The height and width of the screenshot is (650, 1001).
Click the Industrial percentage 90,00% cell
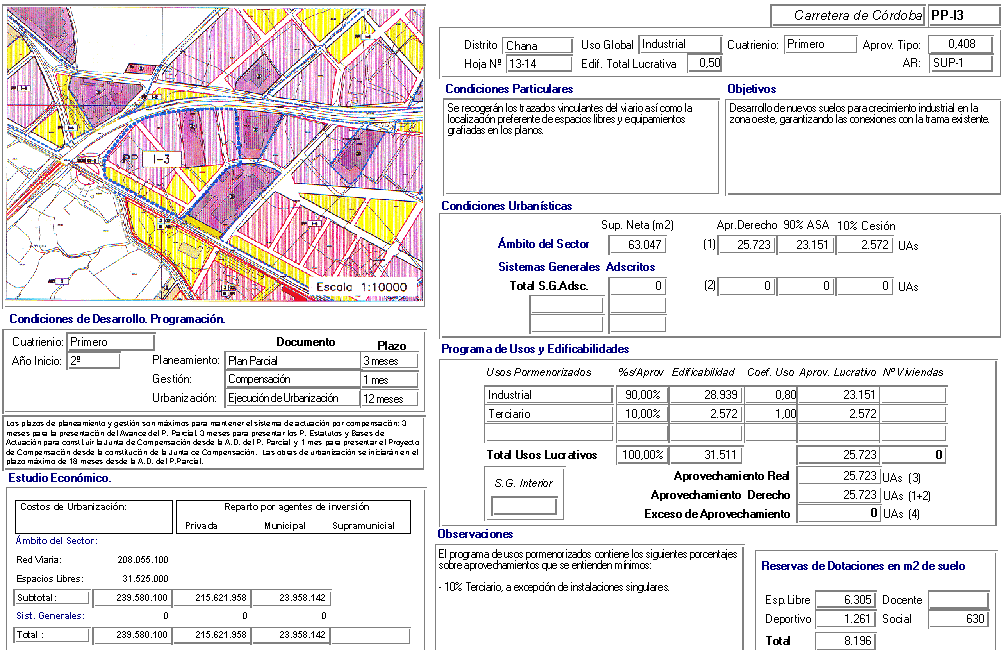point(640,395)
